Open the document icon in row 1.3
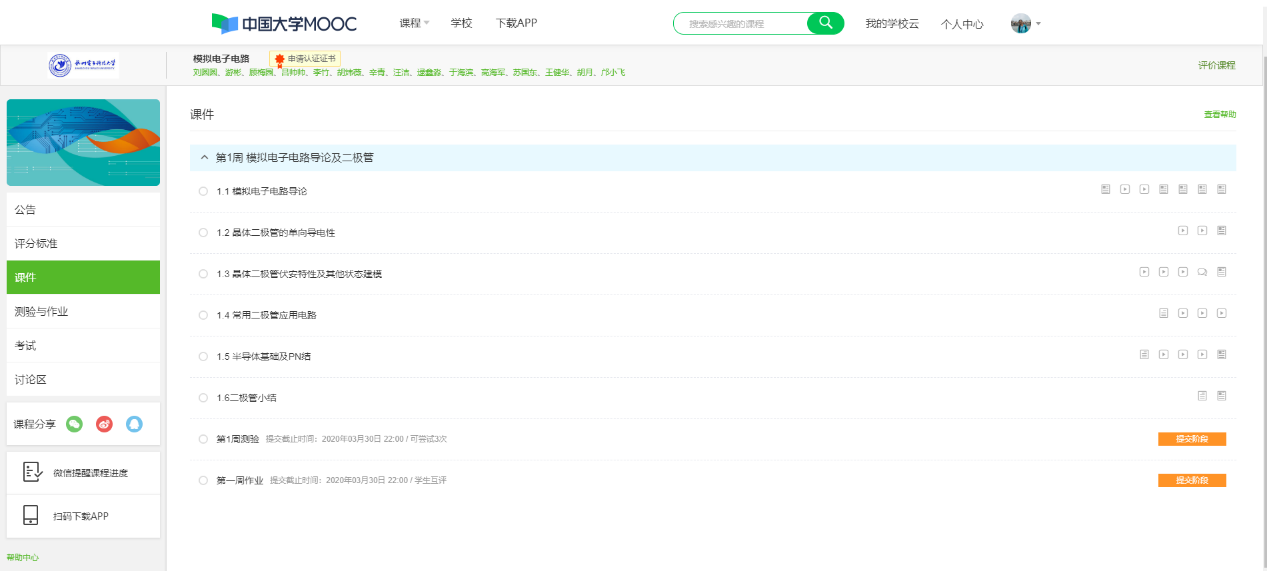This screenshot has width=1267, height=571. click(x=1222, y=272)
